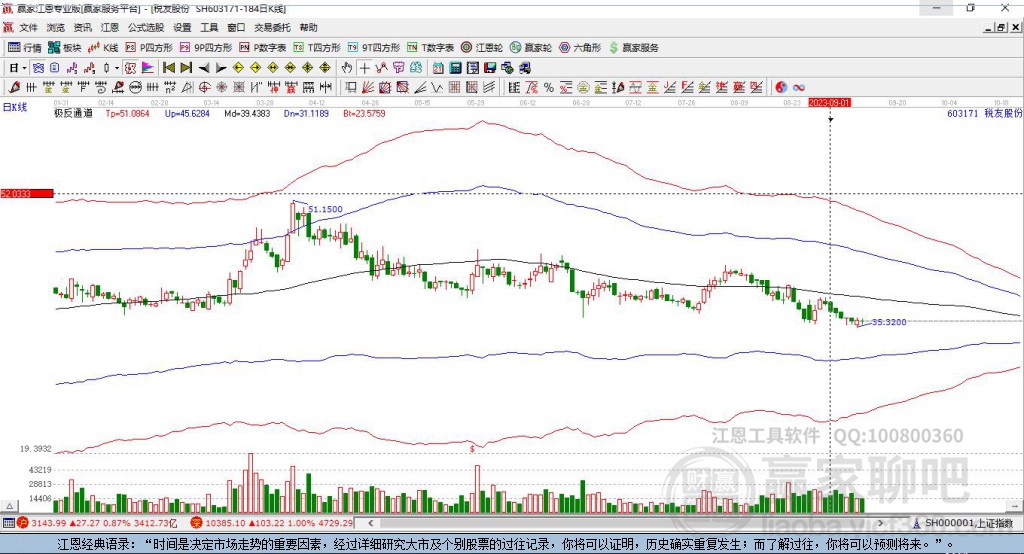This screenshot has height=554, width=1024.
Task: Jump to first bar with skip-to-start icon
Action: [169, 68]
